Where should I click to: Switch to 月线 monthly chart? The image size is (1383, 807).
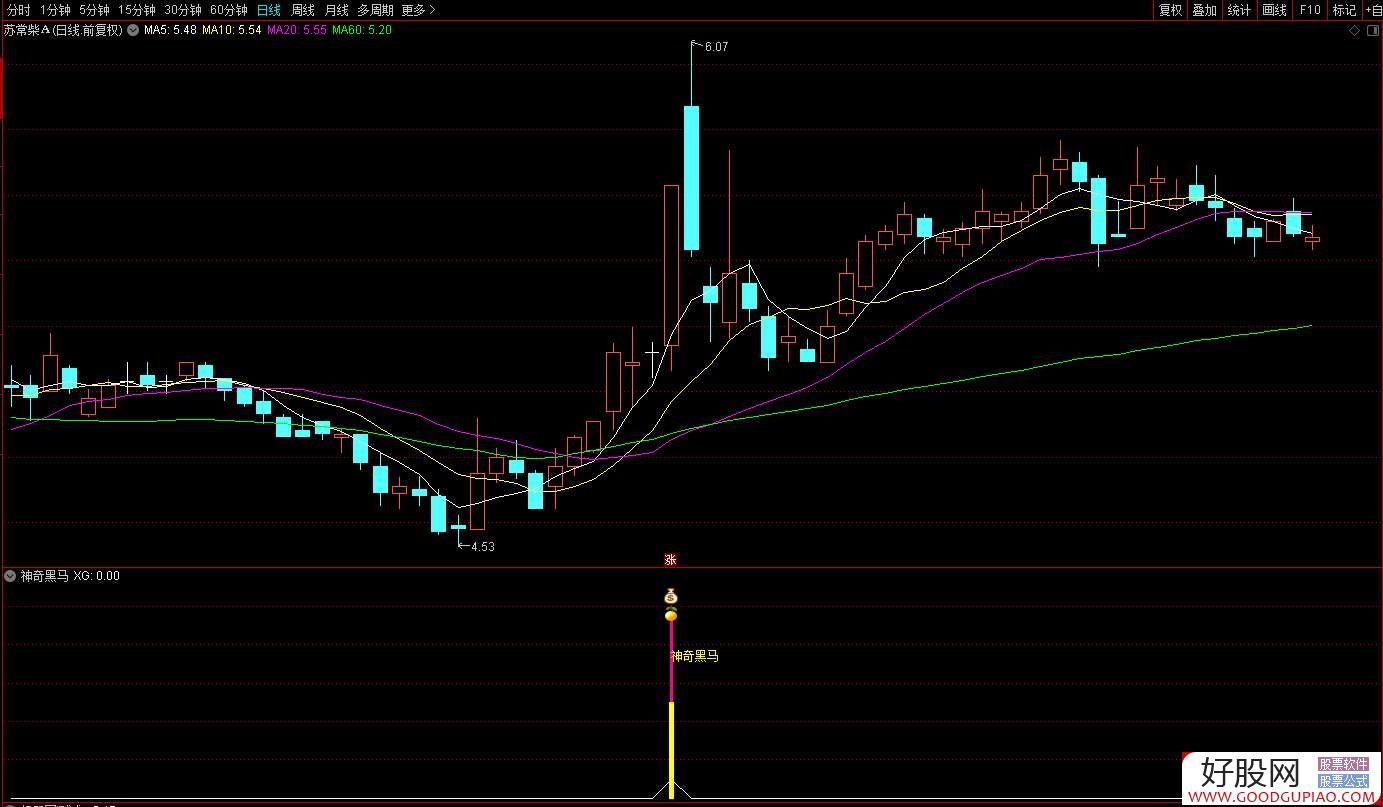336,10
